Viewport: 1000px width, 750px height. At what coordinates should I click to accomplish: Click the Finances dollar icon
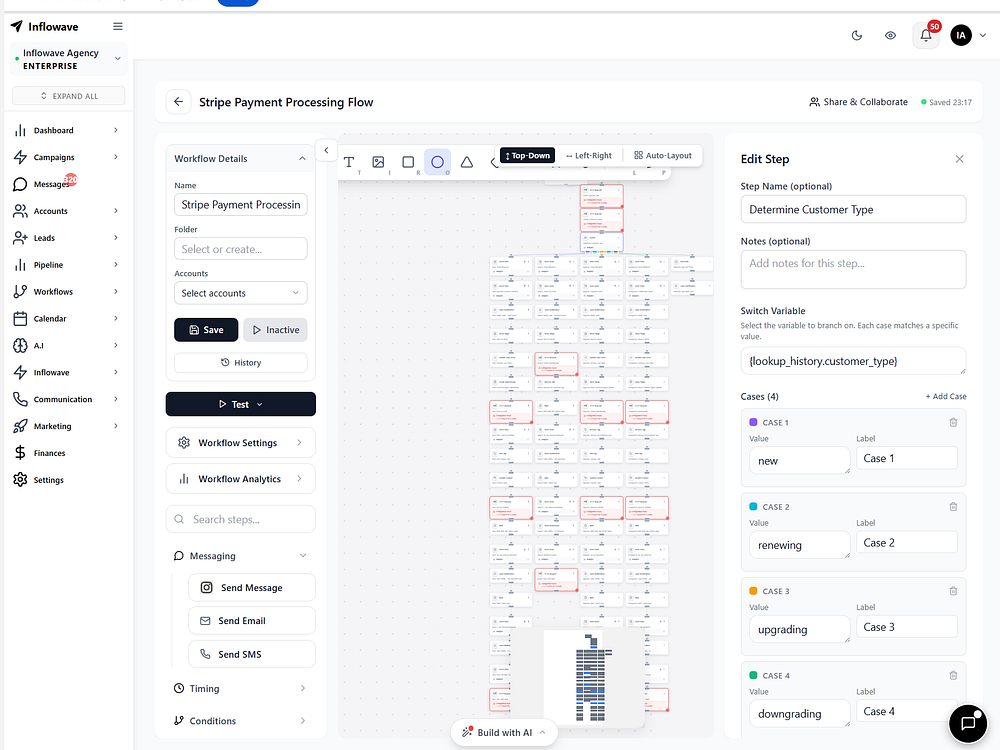click(x=20, y=453)
